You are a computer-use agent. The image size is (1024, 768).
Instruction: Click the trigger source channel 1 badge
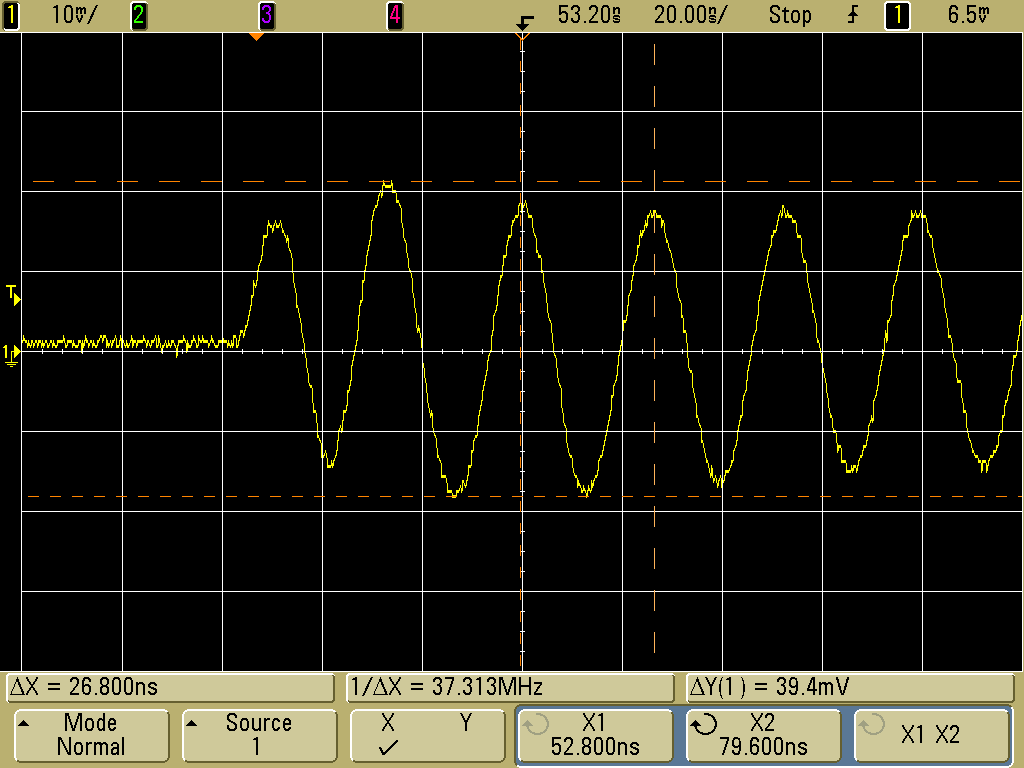tap(897, 15)
